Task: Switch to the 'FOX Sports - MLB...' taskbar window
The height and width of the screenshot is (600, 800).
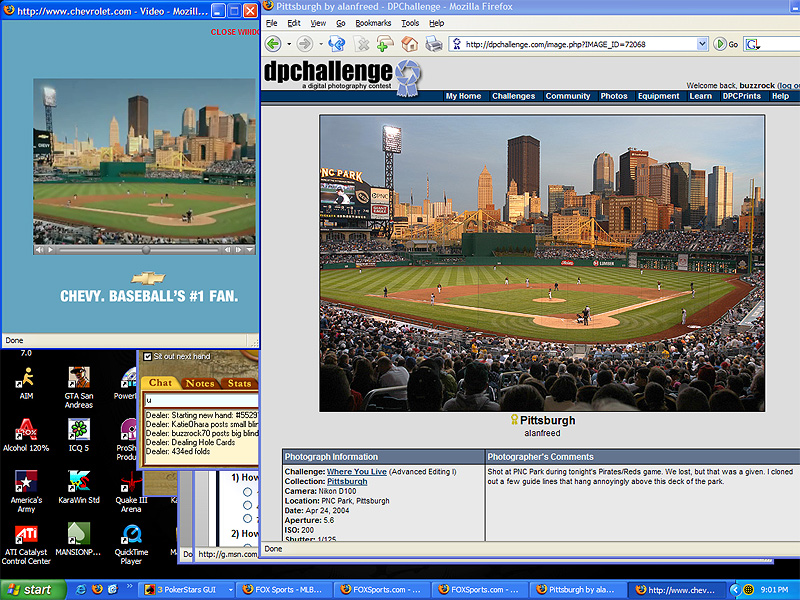Action: 284,590
